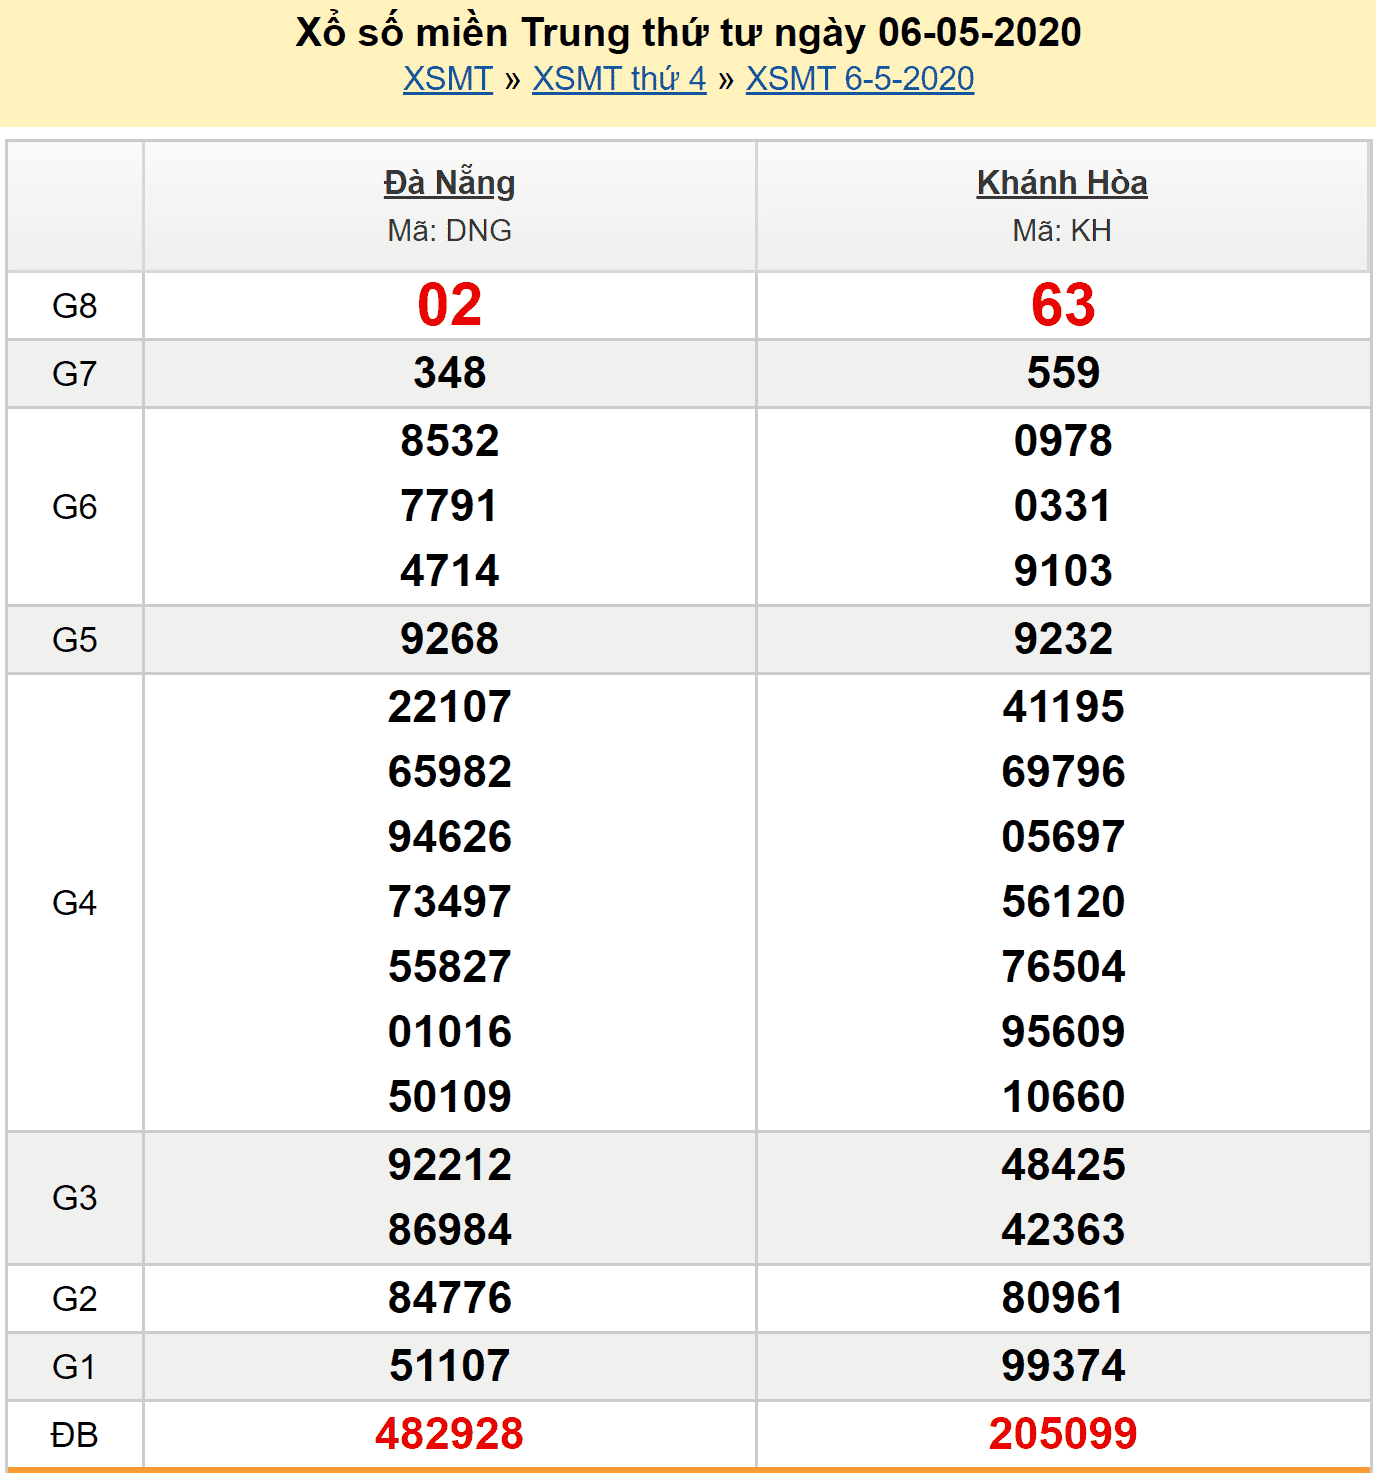Click the G6 number 0978

[1063, 441]
